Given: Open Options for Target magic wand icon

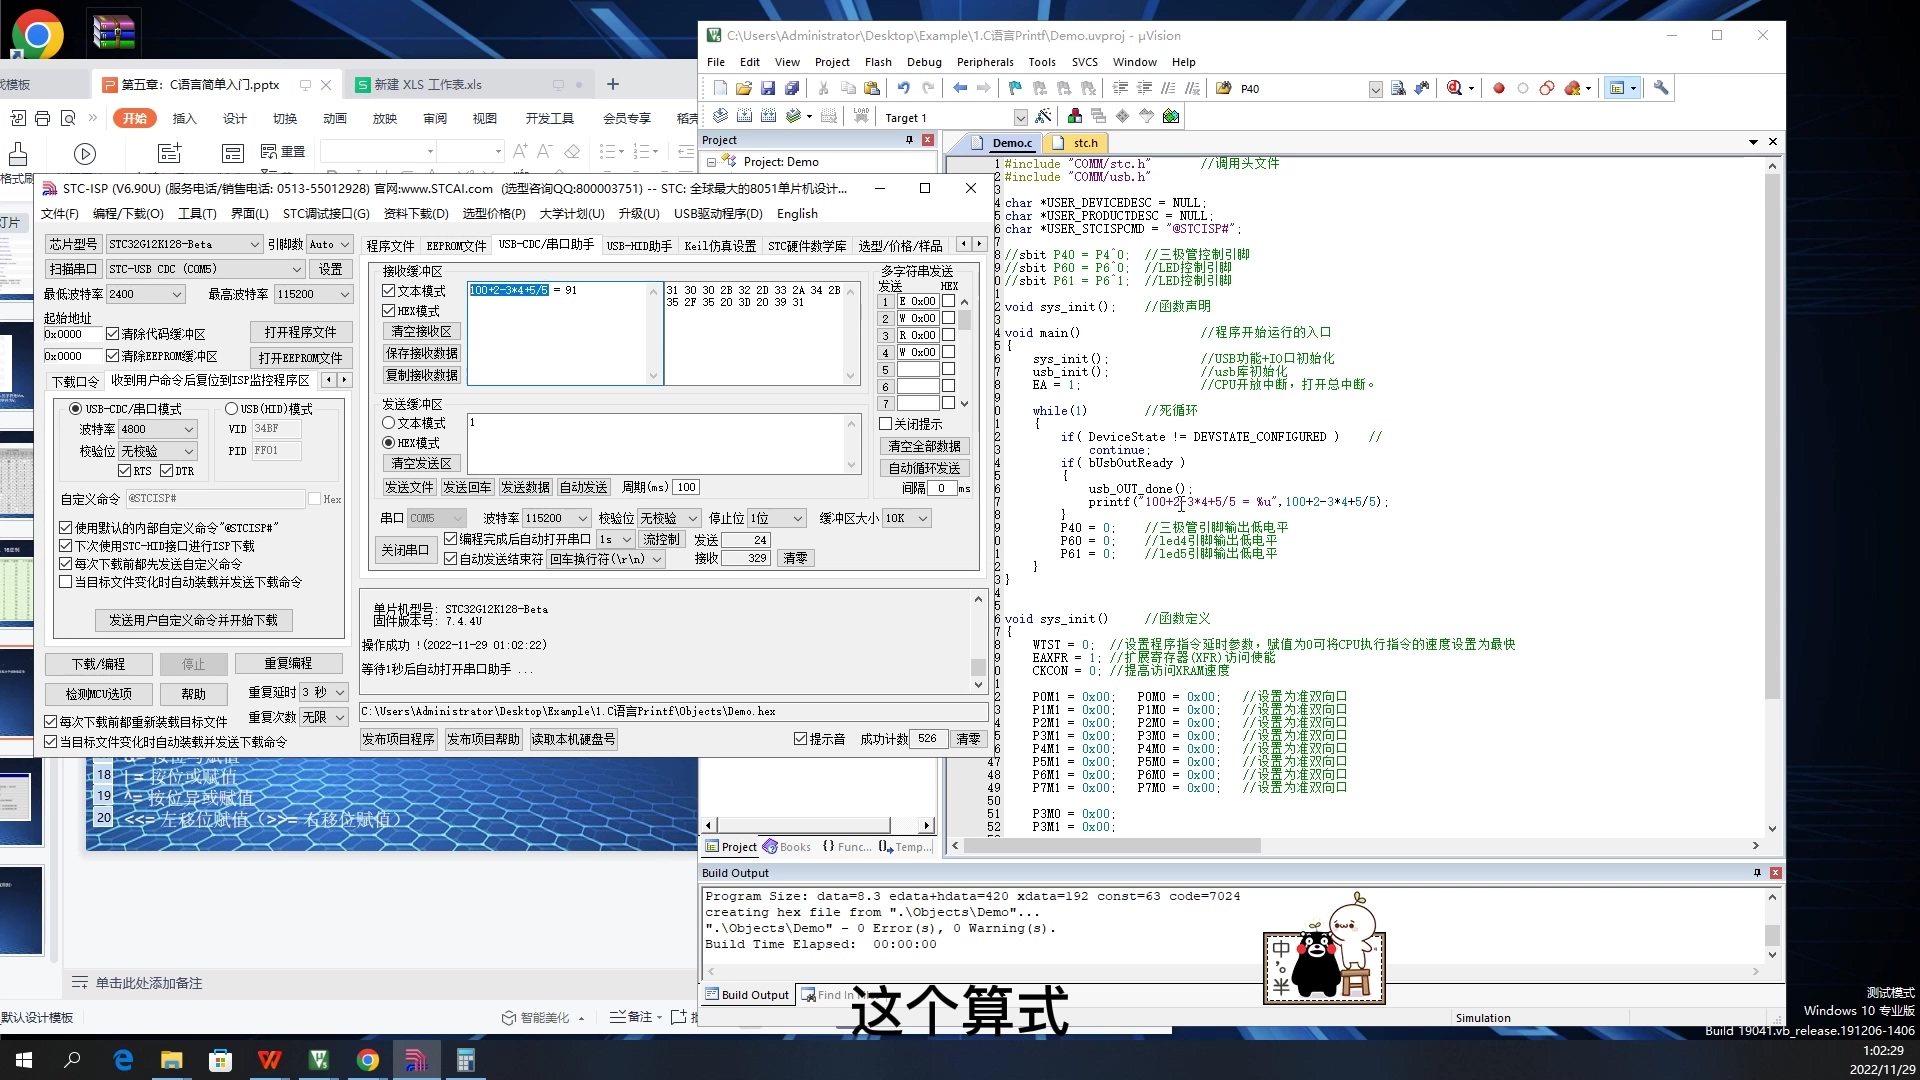Looking at the screenshot, I should pos(1044,116).
